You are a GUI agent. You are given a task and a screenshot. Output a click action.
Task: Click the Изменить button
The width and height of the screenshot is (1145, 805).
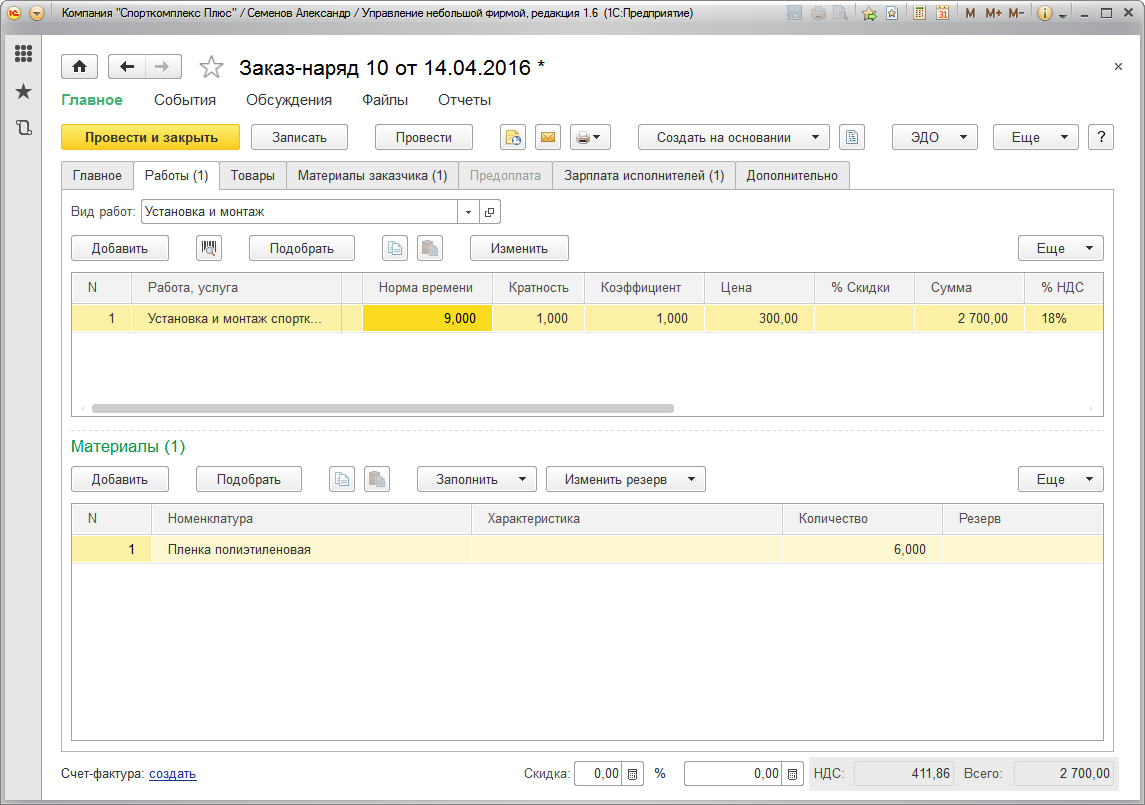pos(519,248)
